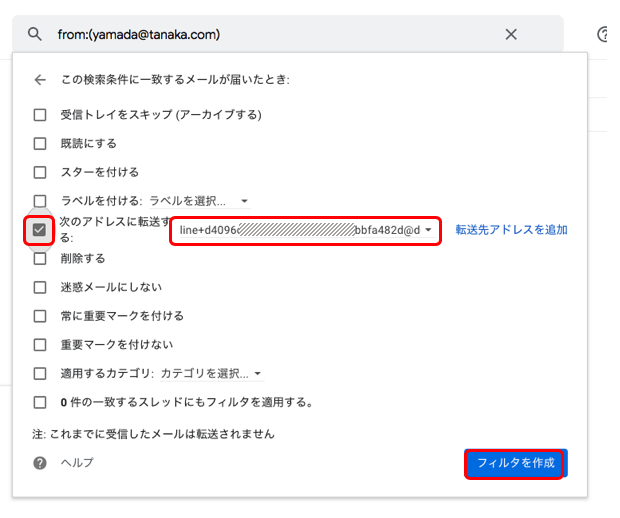This screenshot has width=620, height=518.
Task: Check the 削除する option
Action: click(x=40, y=259)
